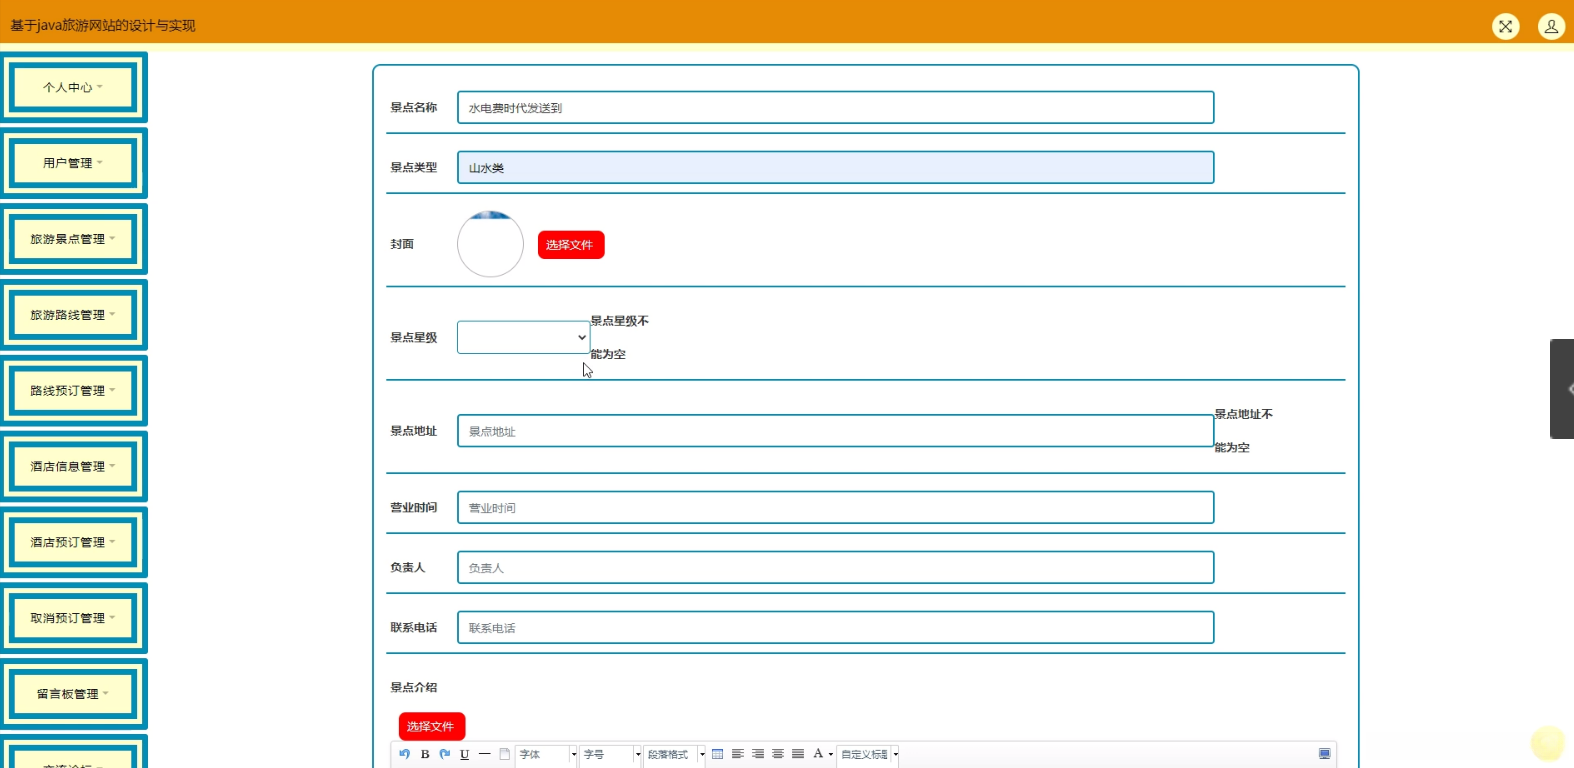
Task: Expand the 个人中心 sidebar menu
Action: click(73, 87)
